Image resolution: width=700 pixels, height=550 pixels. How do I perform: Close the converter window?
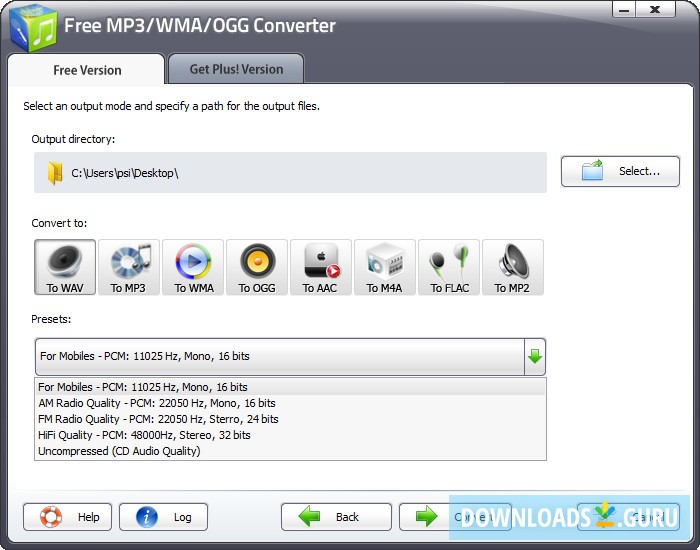[x=655, y=9]
